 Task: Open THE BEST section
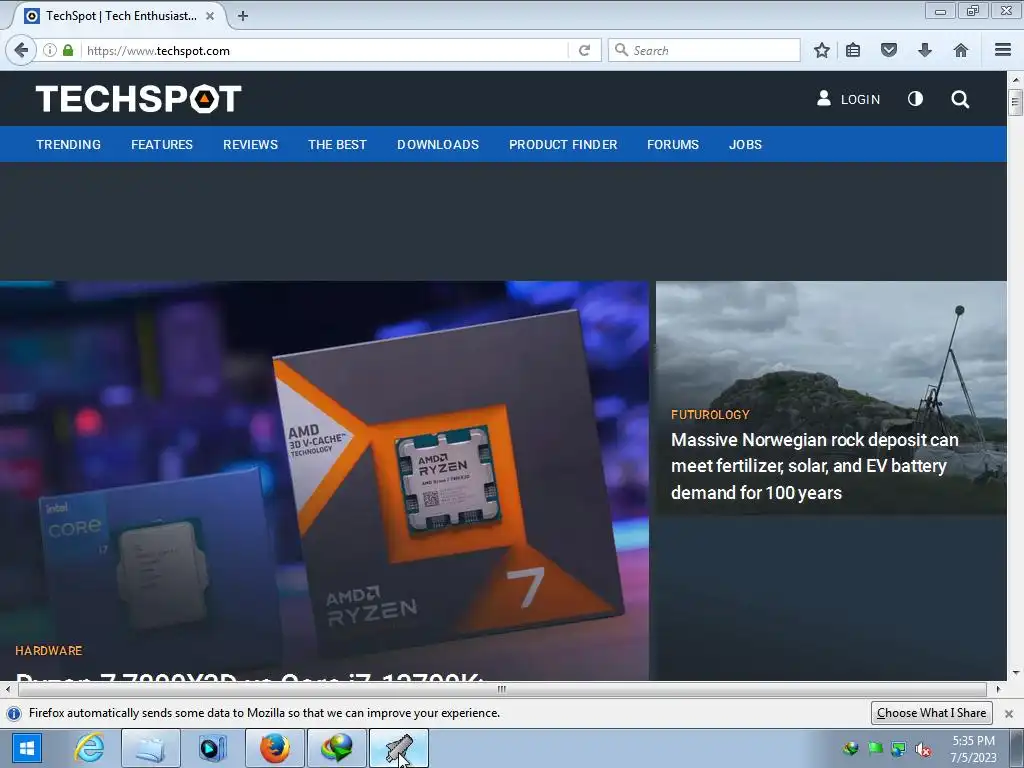338,144
